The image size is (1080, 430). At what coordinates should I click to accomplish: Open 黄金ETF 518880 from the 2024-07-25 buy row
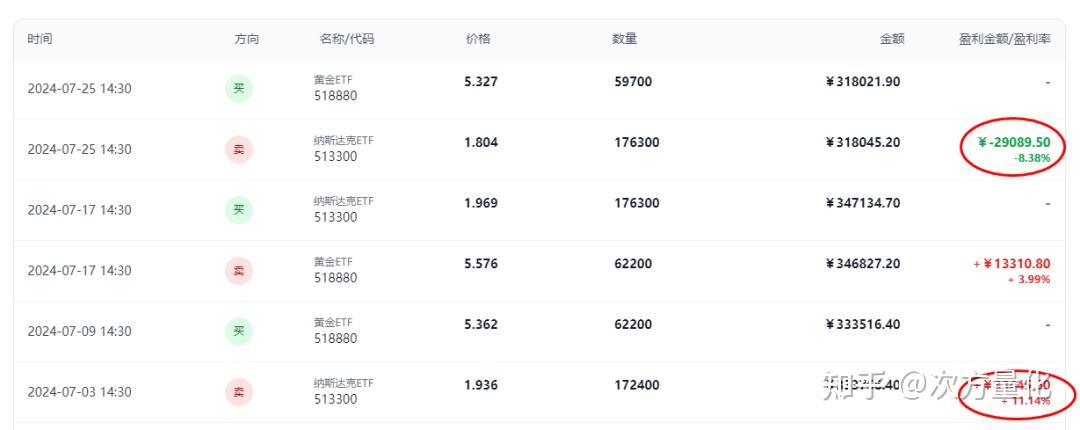335,88
